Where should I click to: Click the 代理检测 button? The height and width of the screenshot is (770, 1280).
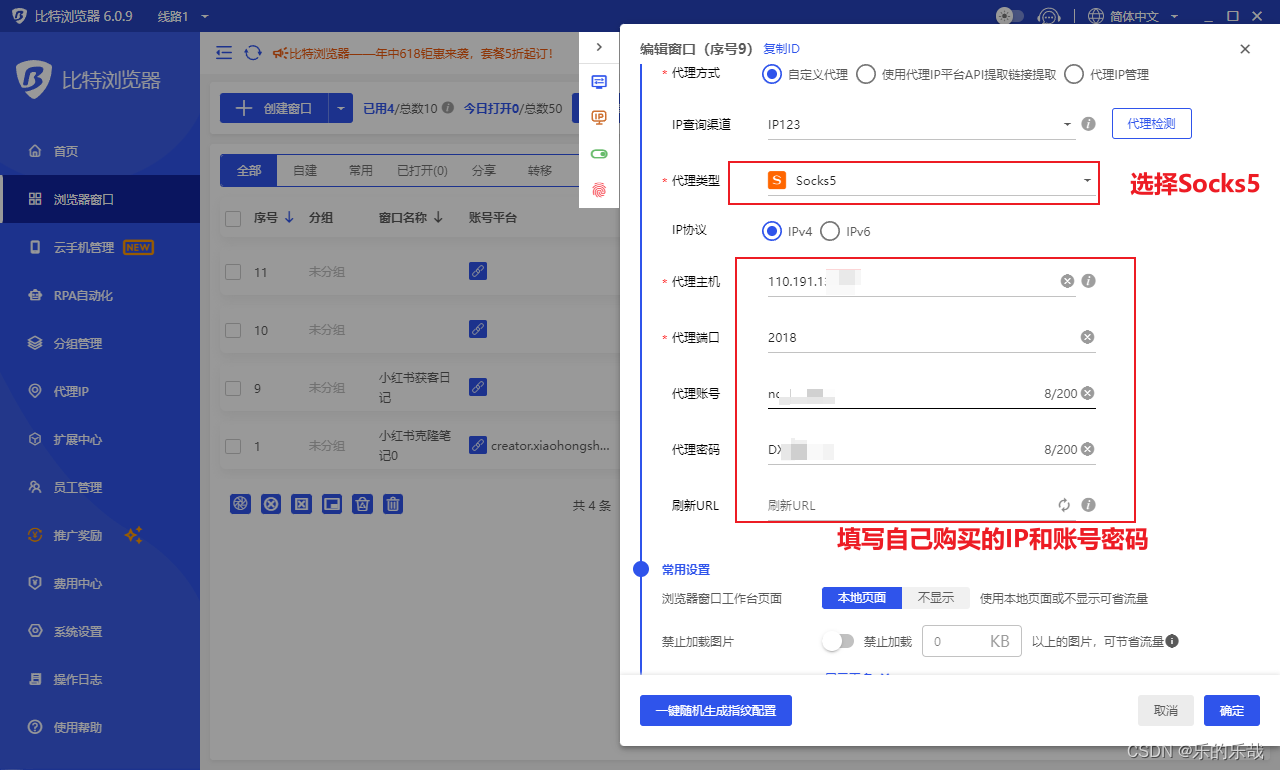[x=1151, y=124]
